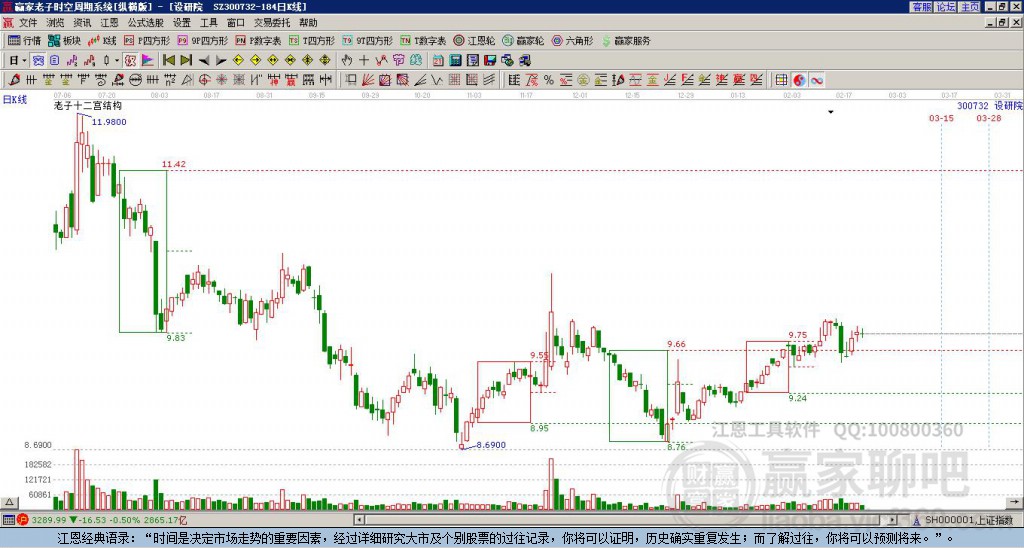
Task: Select the red pencil drawing tool
Action: (x=14, y=80)
